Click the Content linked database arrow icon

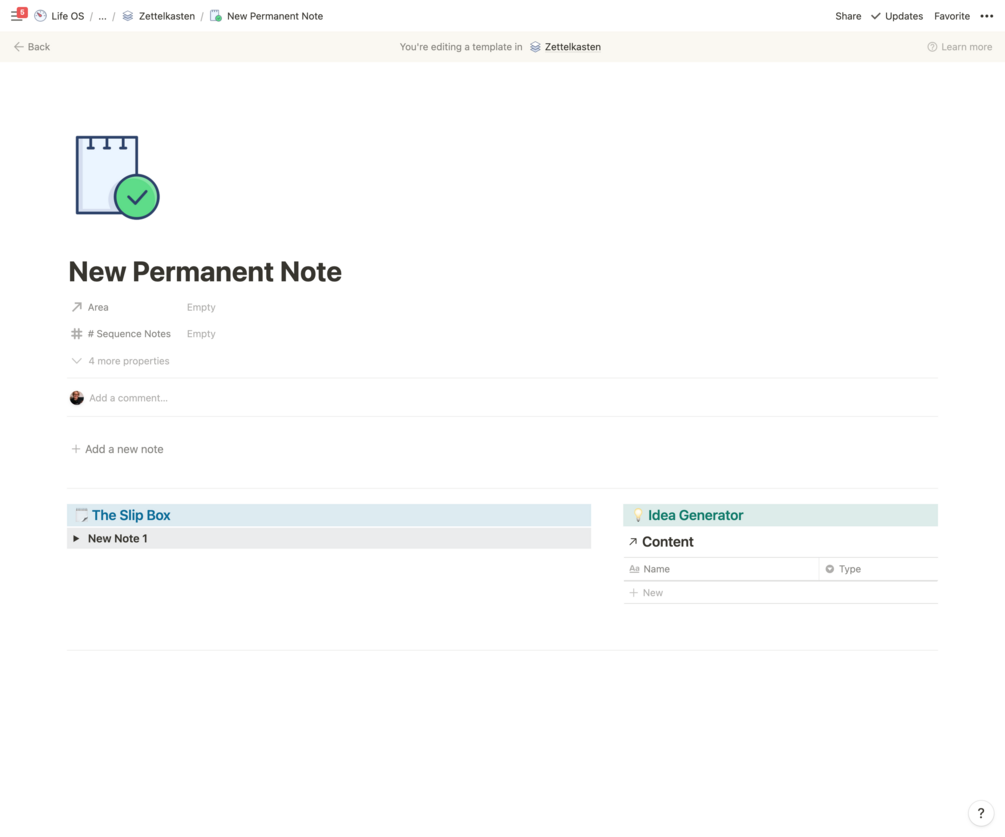[633, 542]
